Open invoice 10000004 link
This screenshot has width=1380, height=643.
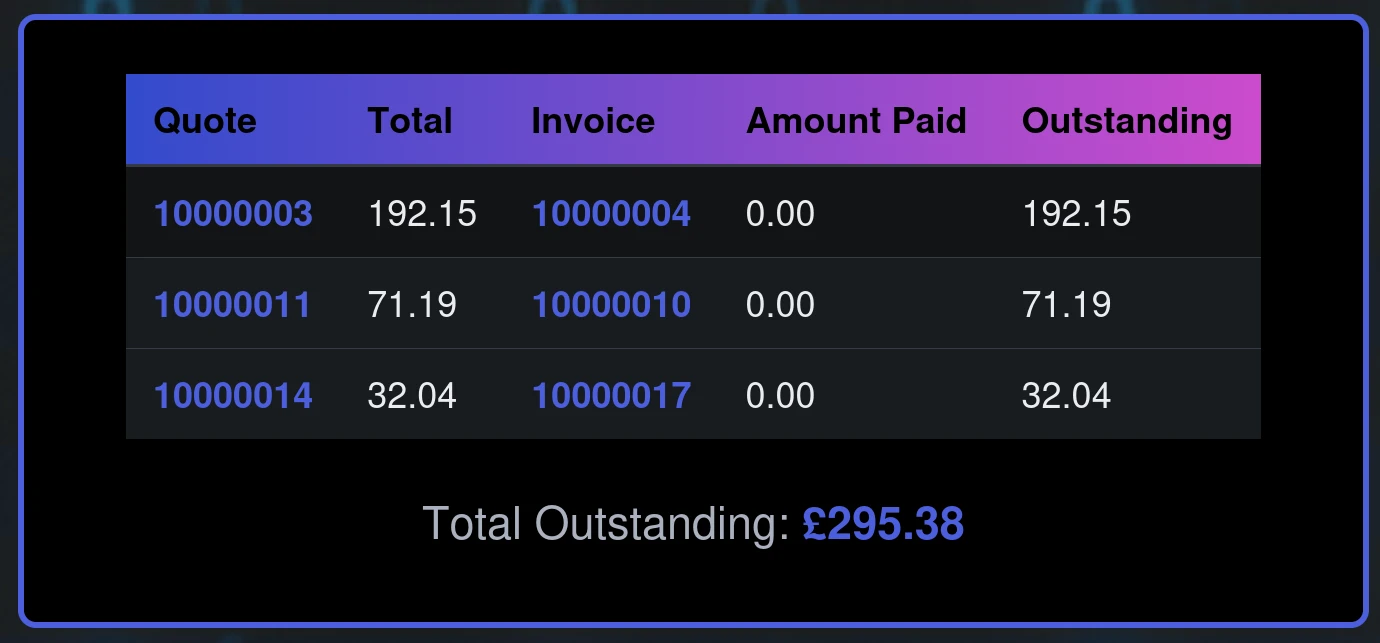pyautogui.click(x=611, y=213)
